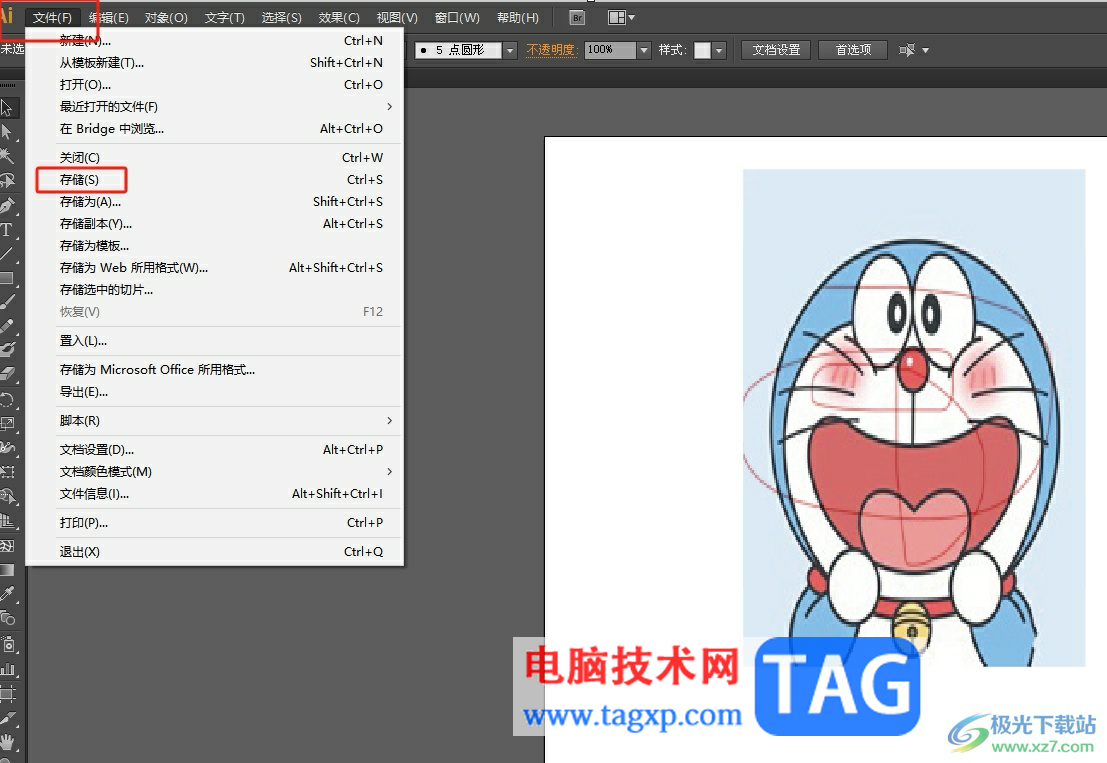Select the Gradient tool
The height and width of the screenshot is (763, 1107).
pyautogui.click(x=8, y=570)
